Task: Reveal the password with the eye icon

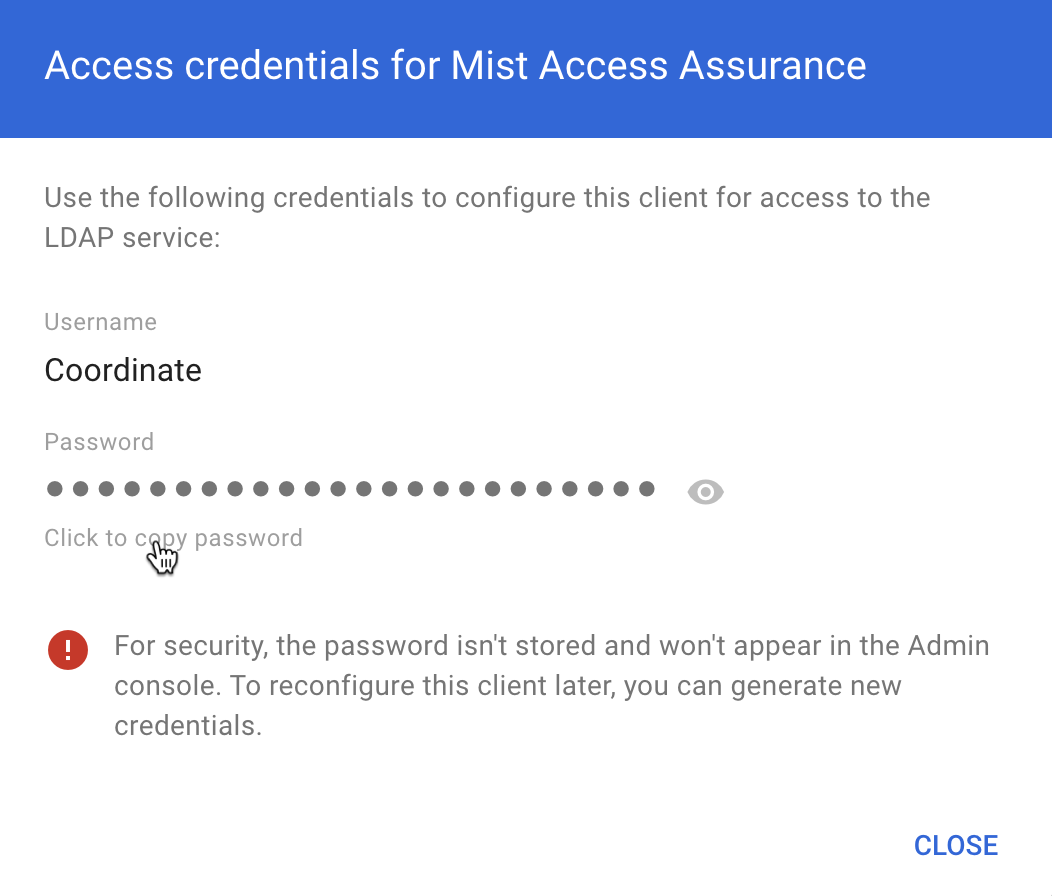Action: pos(705,491)
